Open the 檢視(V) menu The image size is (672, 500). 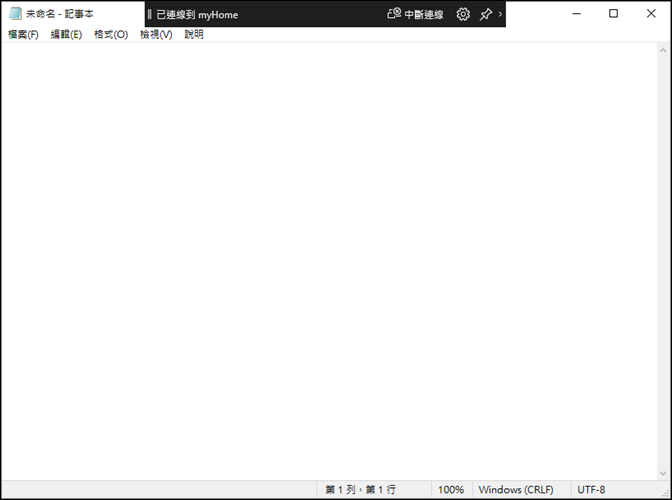[x=156, y=34]
